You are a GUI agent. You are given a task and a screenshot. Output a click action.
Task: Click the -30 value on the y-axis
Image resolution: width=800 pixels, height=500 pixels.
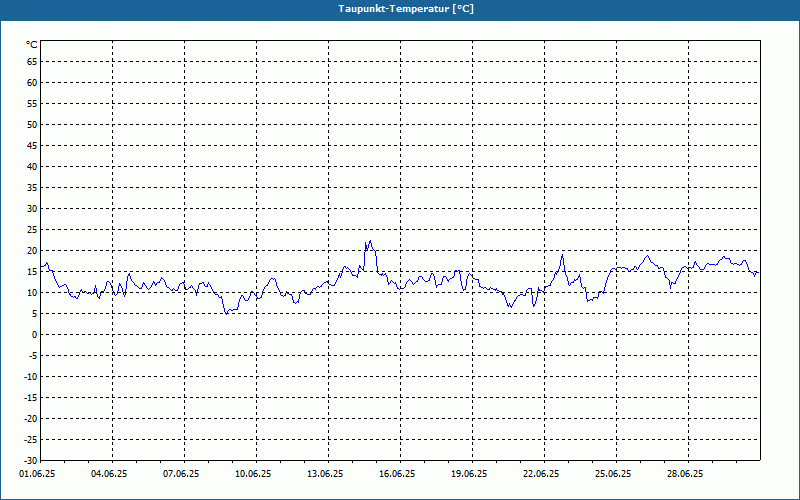(x=31, y=460)
